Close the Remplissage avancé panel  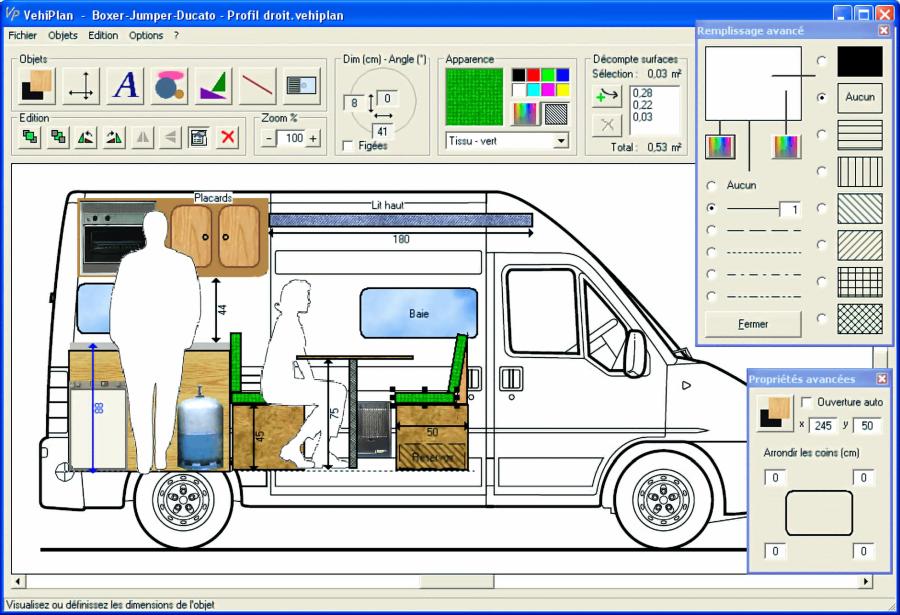tap(884, 30)
